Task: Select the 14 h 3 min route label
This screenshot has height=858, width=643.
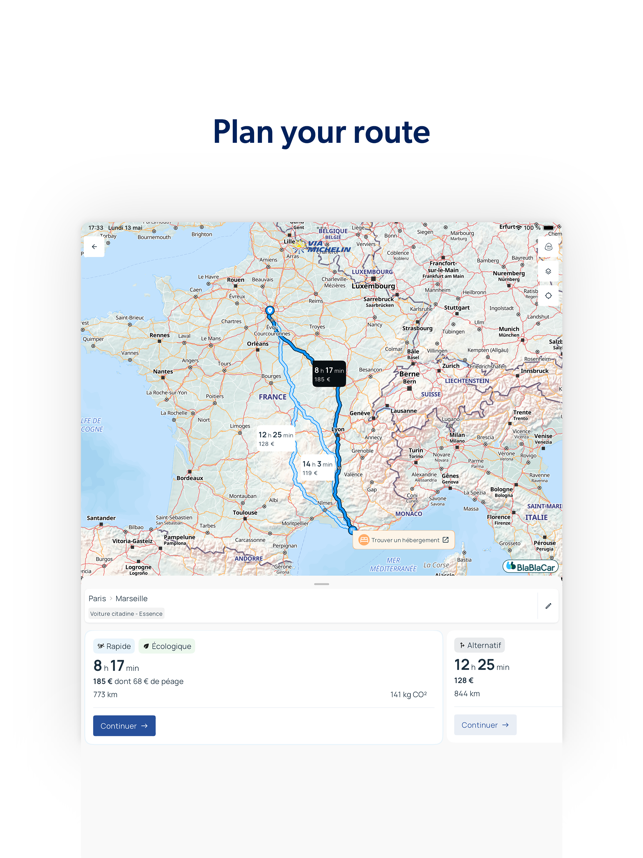Action: coord(317,467)
